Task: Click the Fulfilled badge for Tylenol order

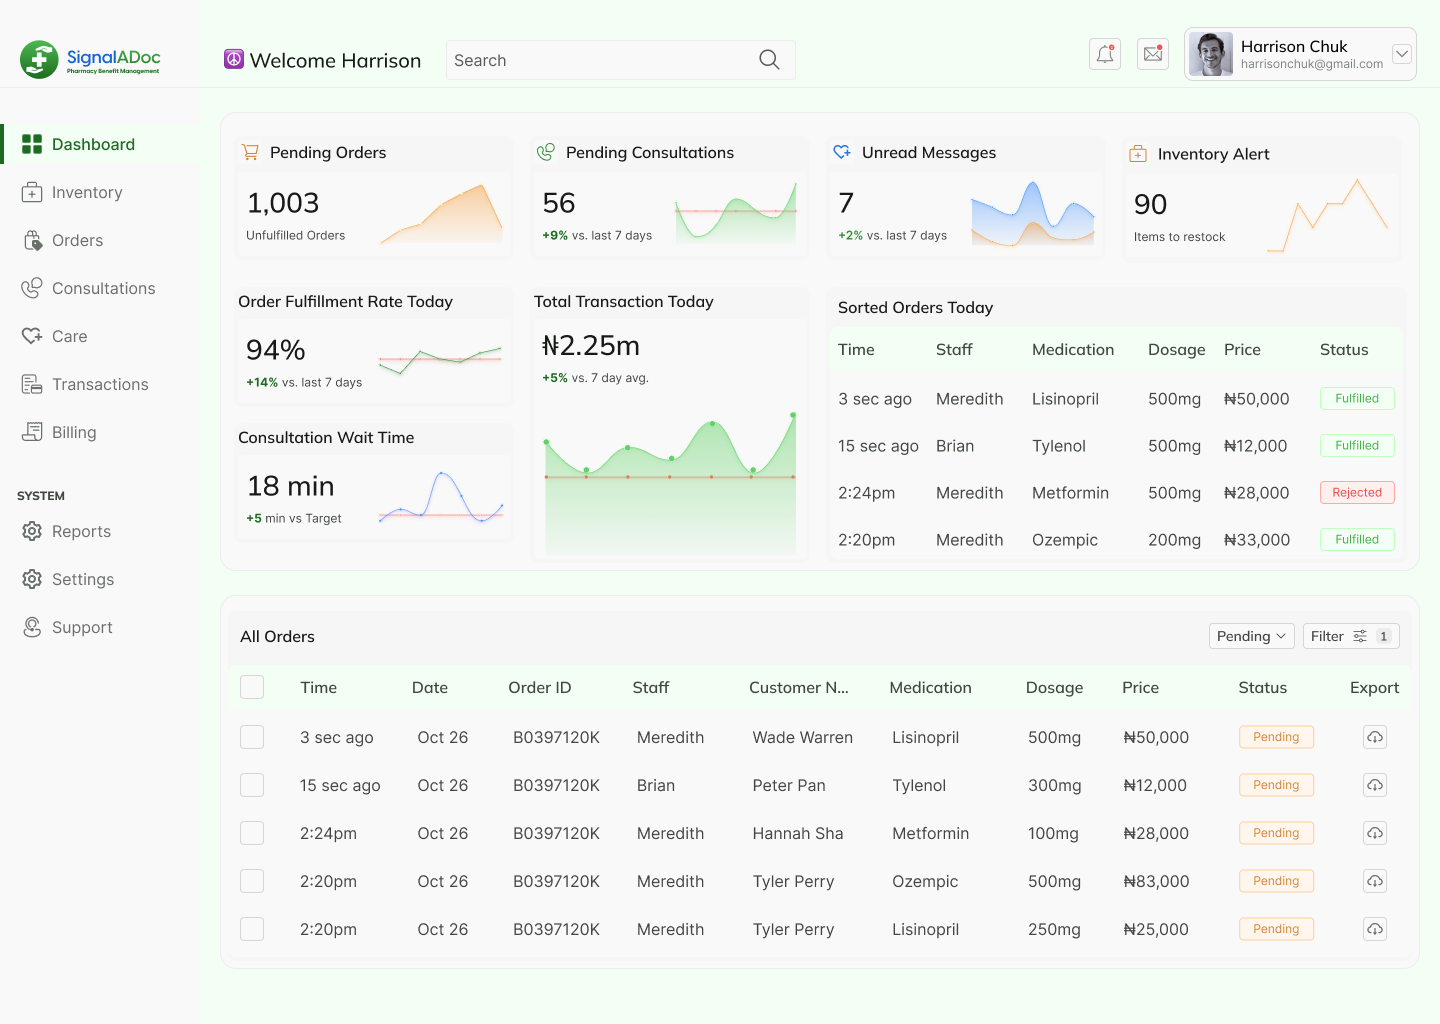Action: tap(1357, 445)
